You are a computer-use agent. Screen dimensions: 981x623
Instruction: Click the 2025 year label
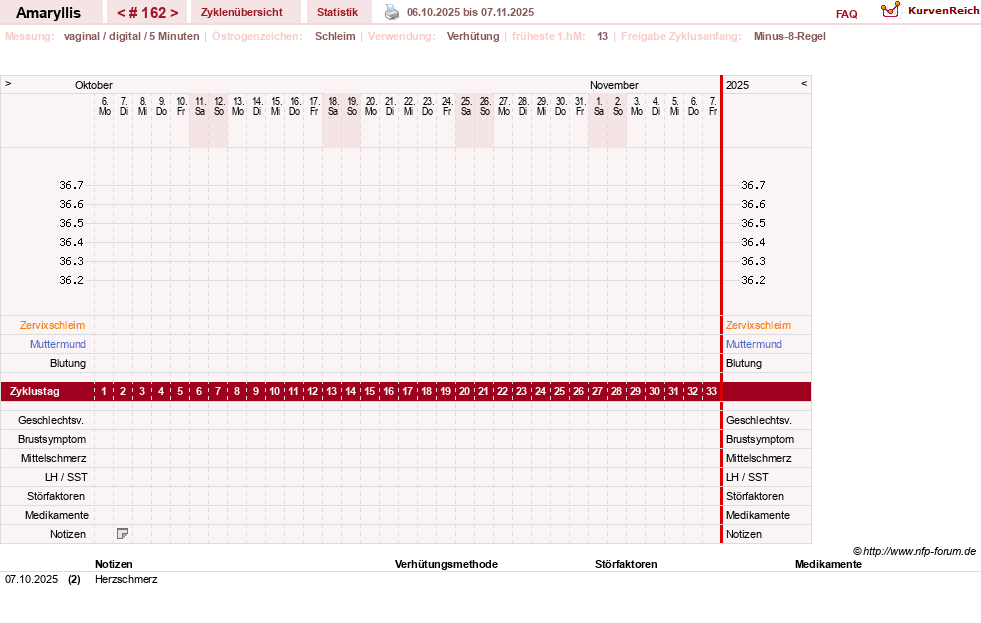pos(737,84)
